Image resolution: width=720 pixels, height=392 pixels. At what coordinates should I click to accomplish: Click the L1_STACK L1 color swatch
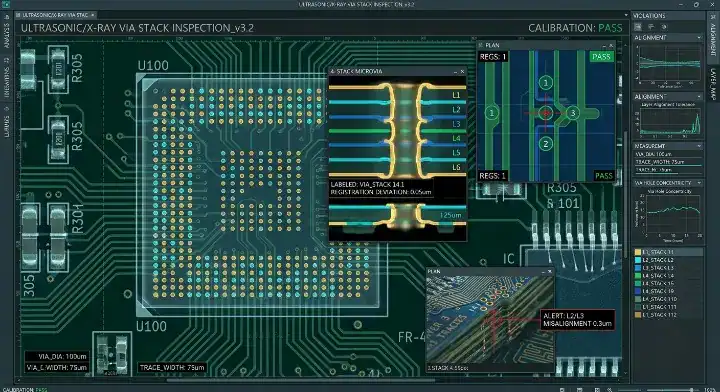point(638,252)
